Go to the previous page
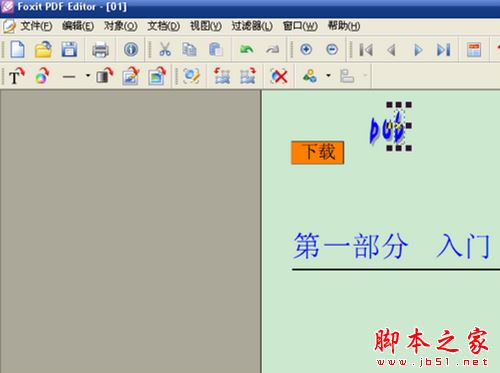The width and height of the screenshot is (500, 373). (391, 50)
